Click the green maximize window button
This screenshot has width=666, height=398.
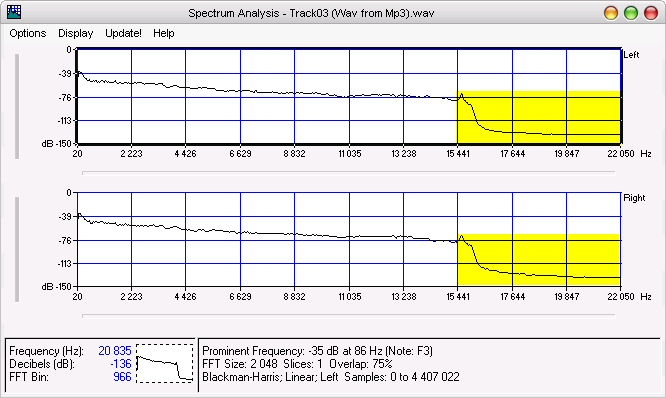631,13
